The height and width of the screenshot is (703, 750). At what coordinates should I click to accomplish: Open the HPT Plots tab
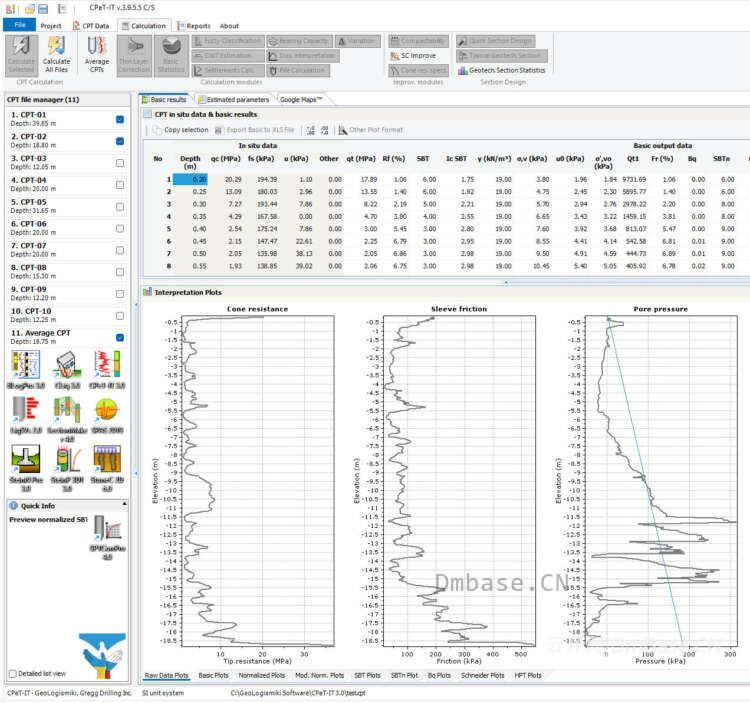(528, 675)
